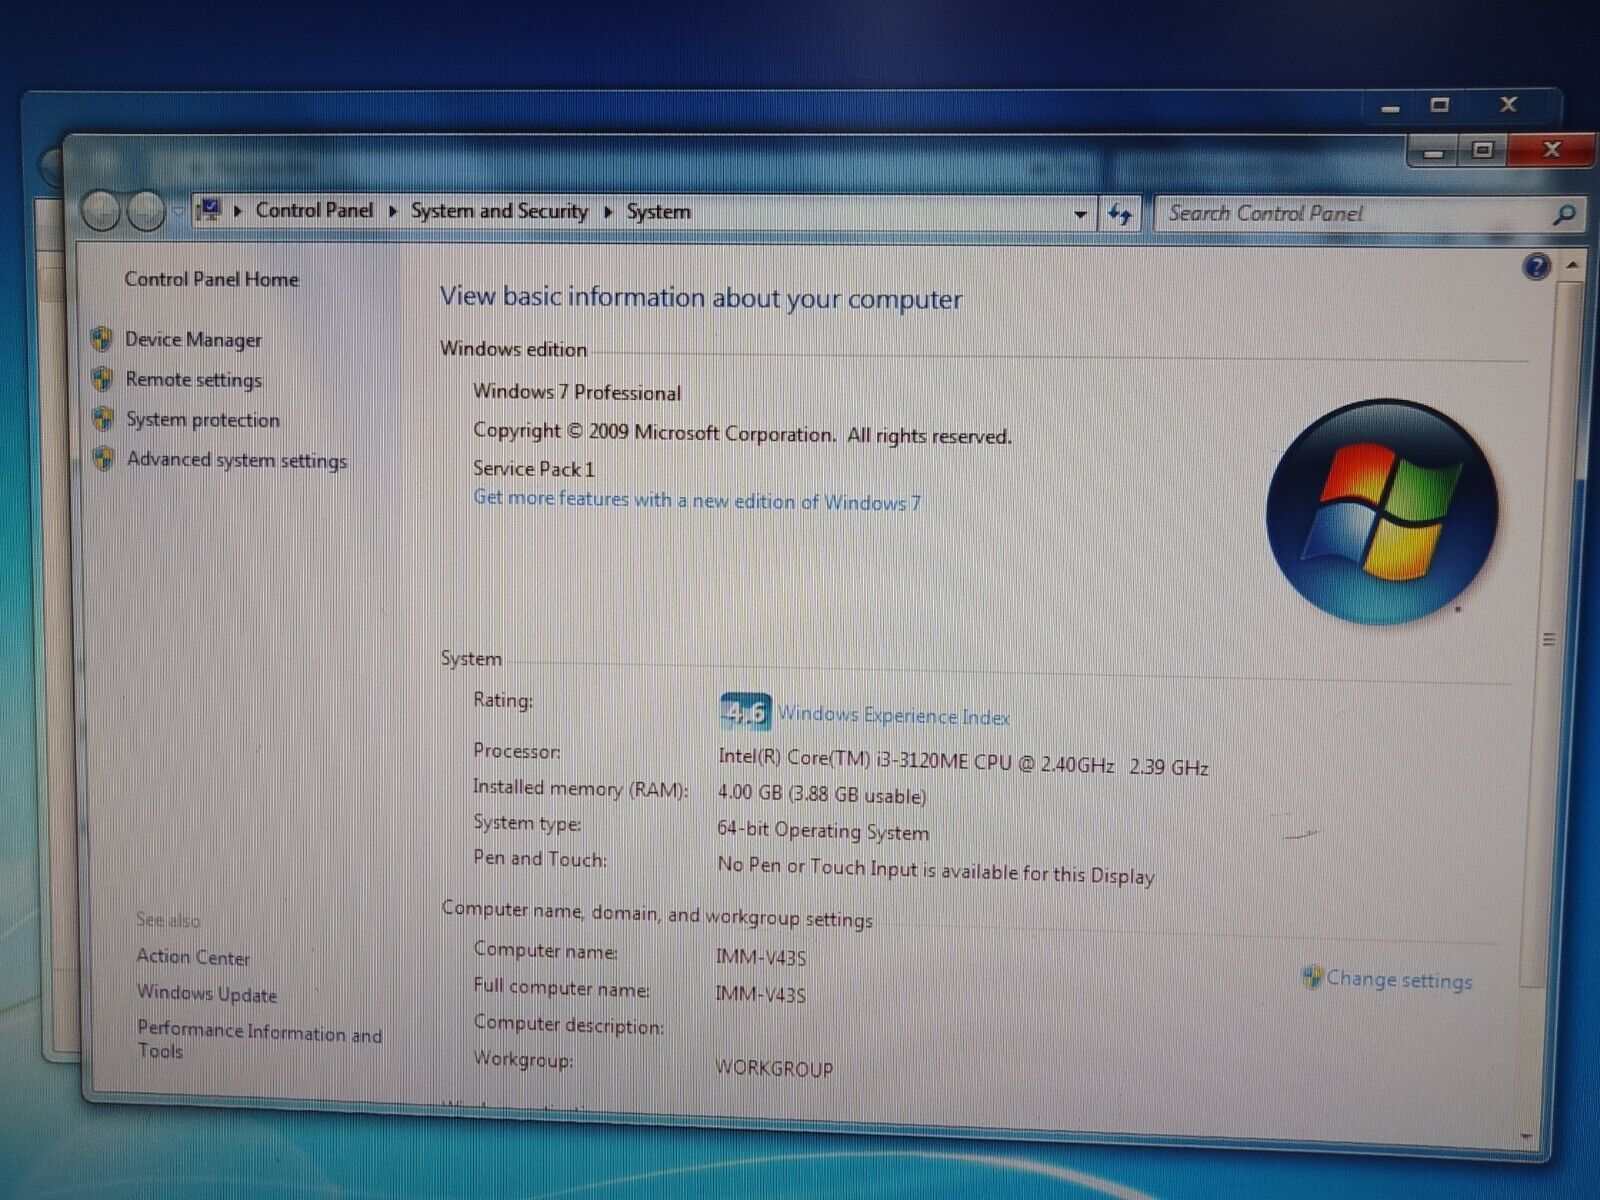Viewport: 1600px width, 1200px height.
Task: Click the computer icon in address bar
Action: coord(209,210)
